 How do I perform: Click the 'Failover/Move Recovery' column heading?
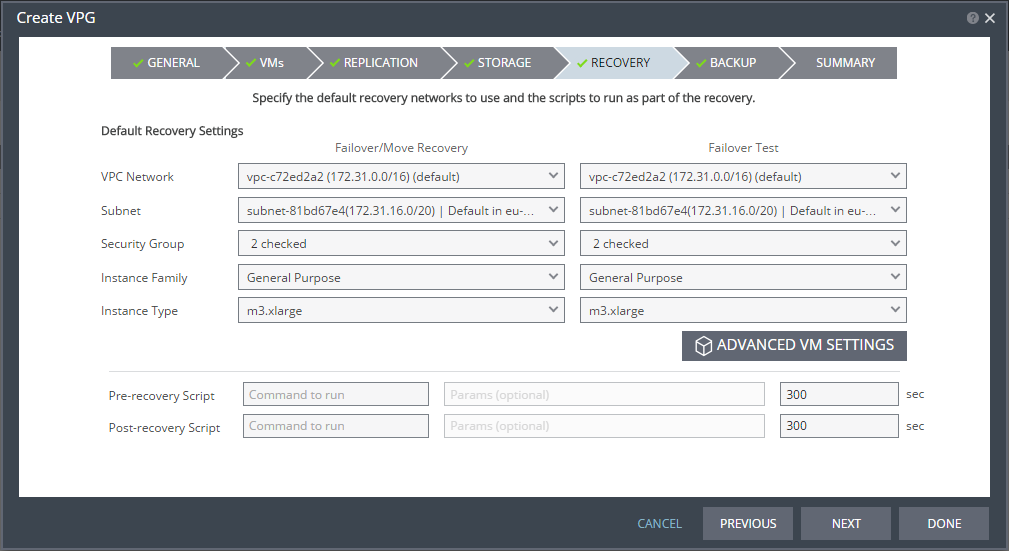tap(401, 148)
